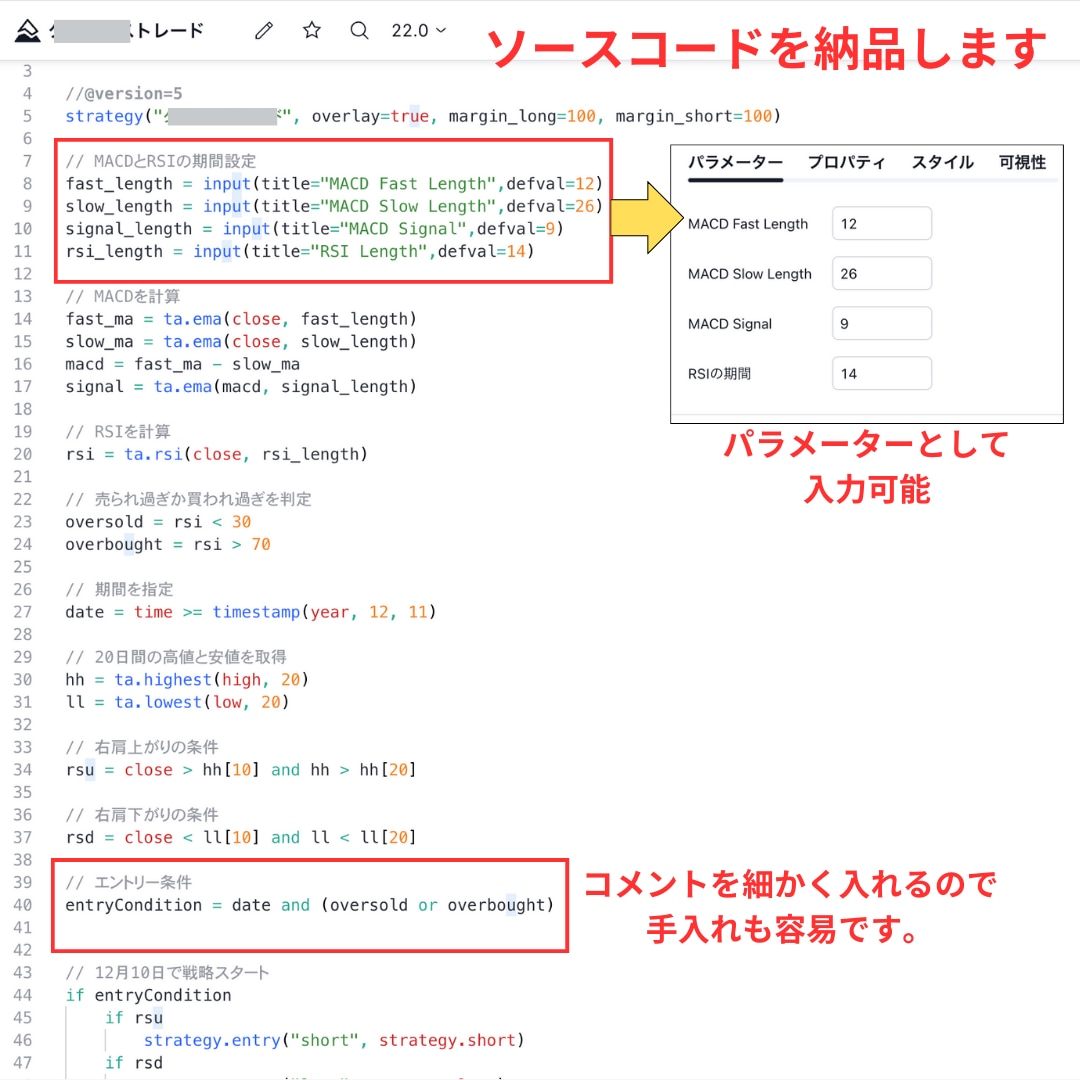Click the oversold = rsi < 30 line
This screenshot has height=1080, width=1080.
point(158,522)
